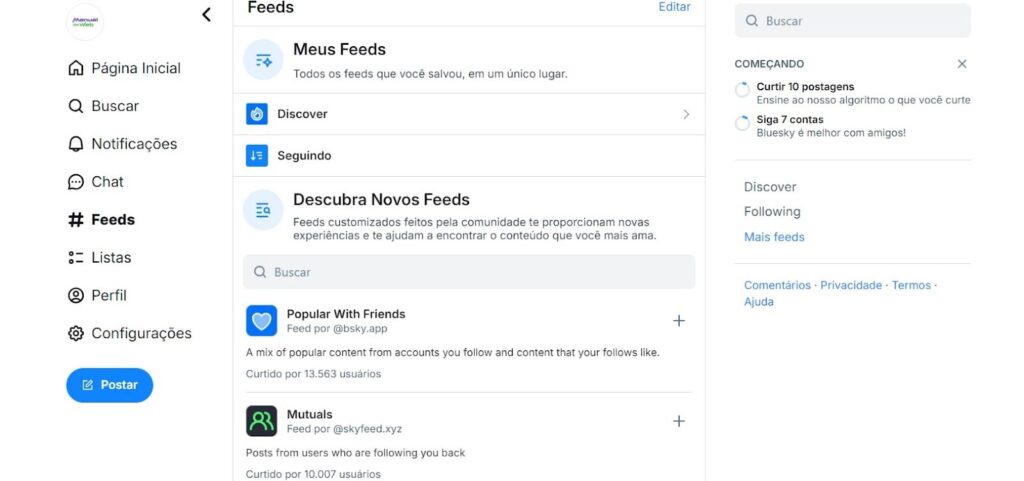Add the Mutuals feed using plus icon
This screenshot has height=481, width=1024.
[x=679, y=421]
